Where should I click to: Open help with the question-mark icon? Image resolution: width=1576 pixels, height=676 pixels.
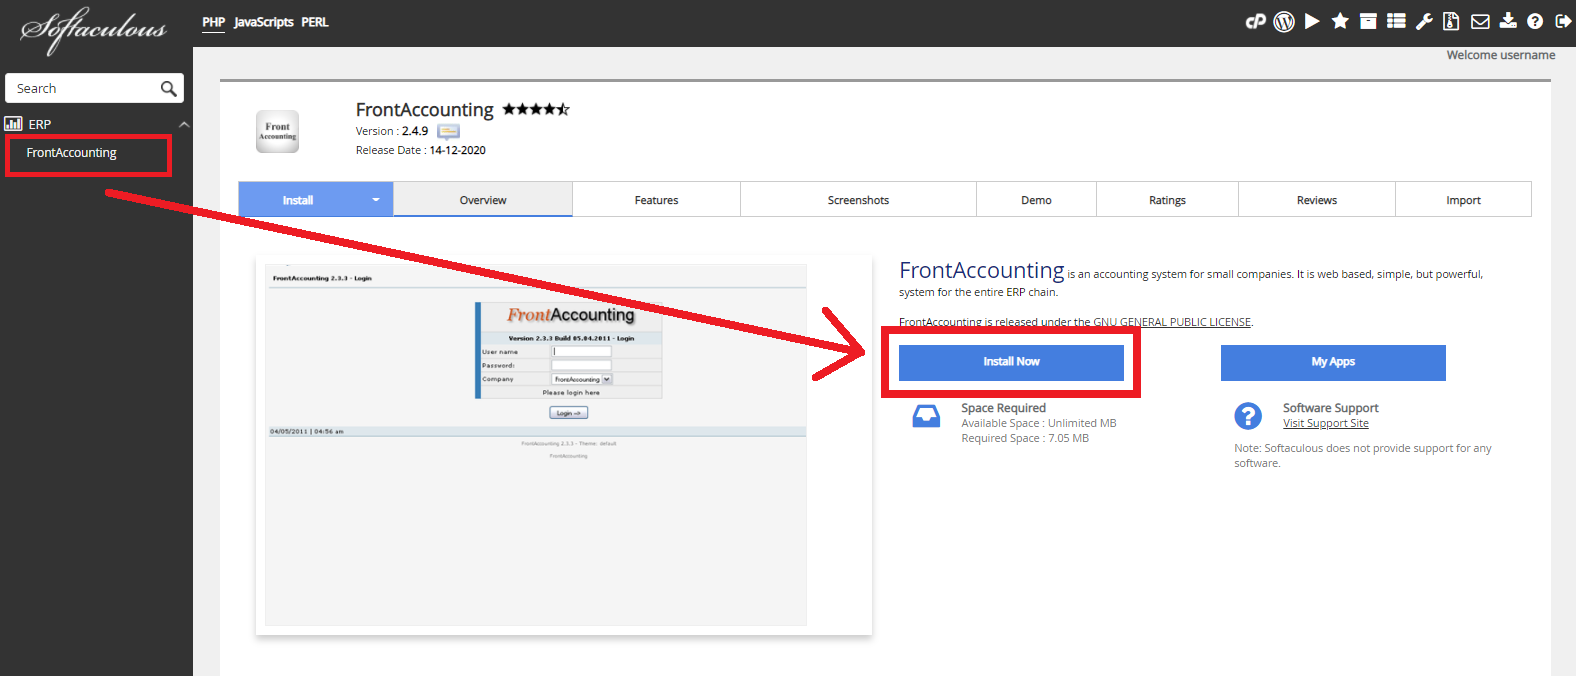[1535, 21]
